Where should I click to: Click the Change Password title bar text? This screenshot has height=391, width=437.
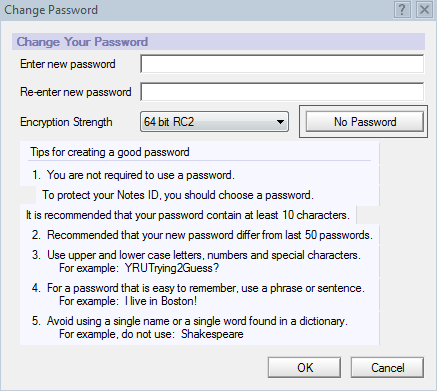tap(51, 10)
